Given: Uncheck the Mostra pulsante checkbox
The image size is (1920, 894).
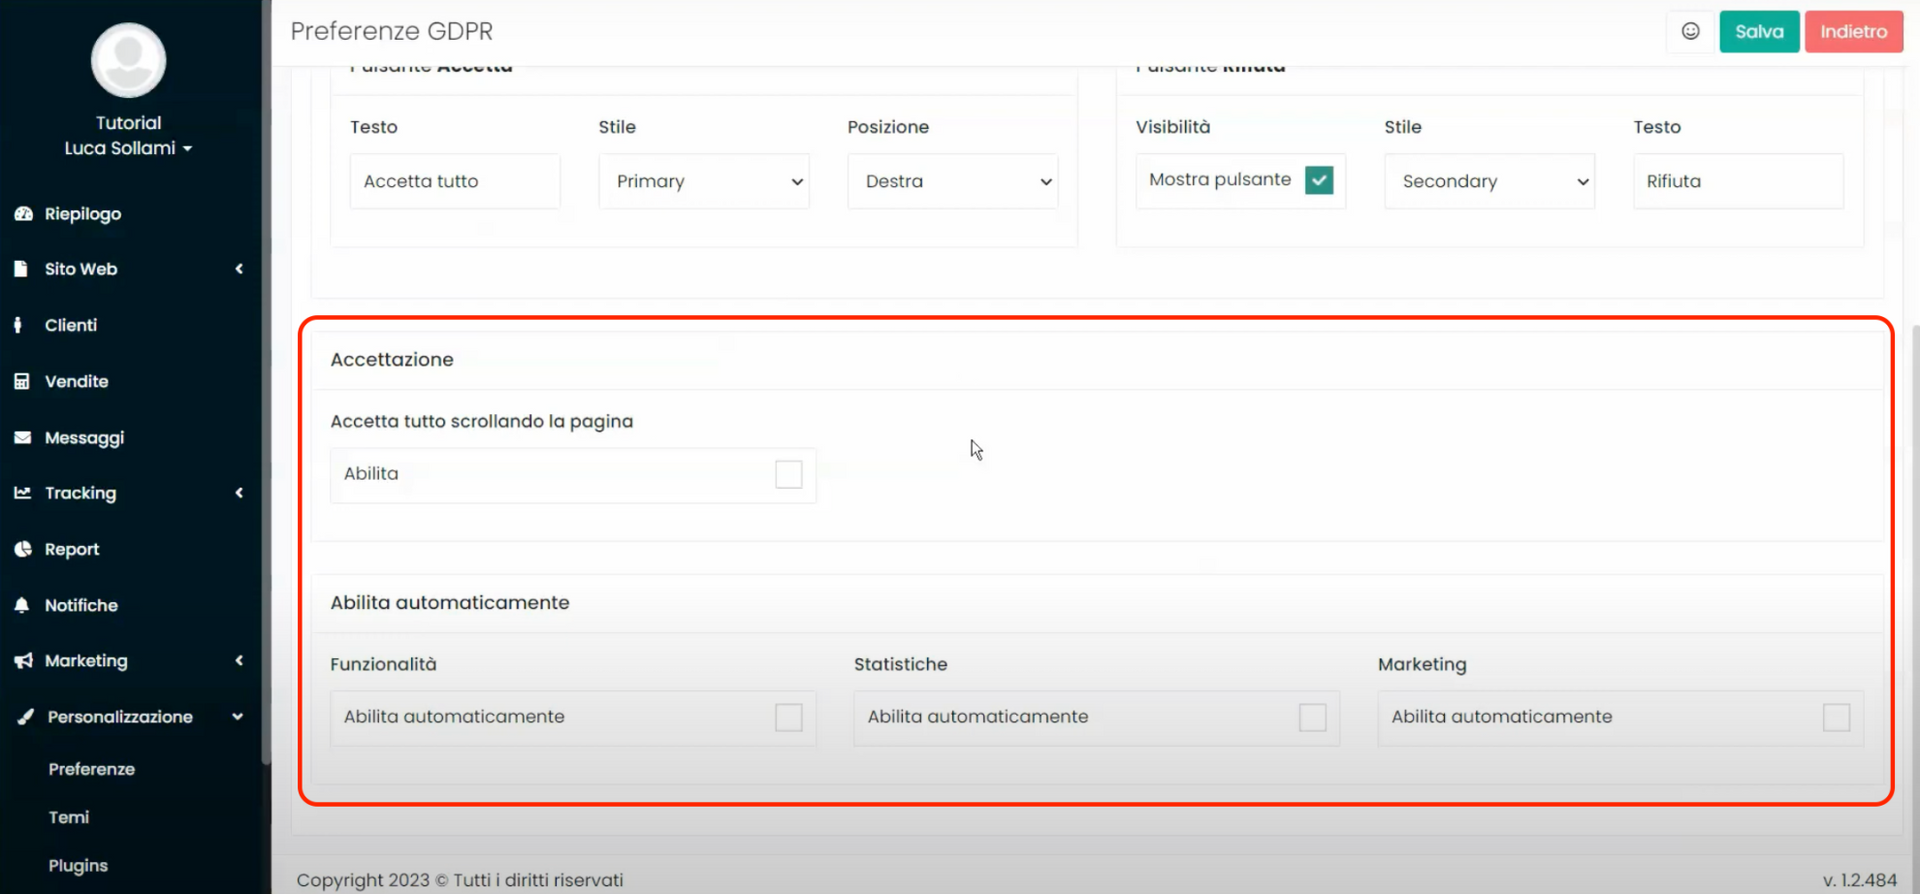Looking at the screenshot, I should 1319,180.
